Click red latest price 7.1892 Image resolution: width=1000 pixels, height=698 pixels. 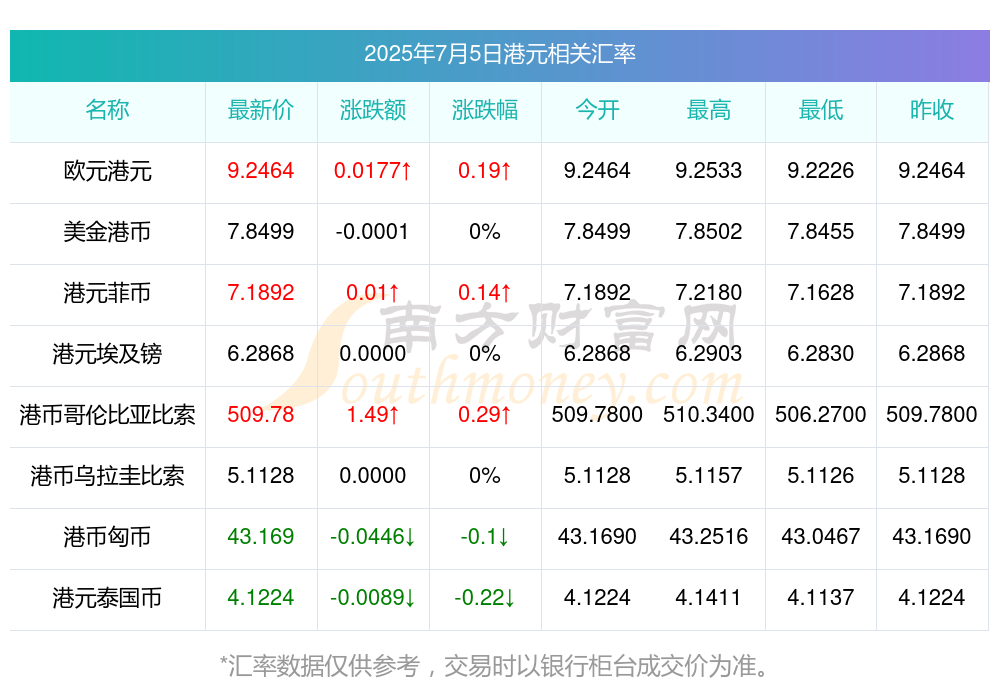260,292
